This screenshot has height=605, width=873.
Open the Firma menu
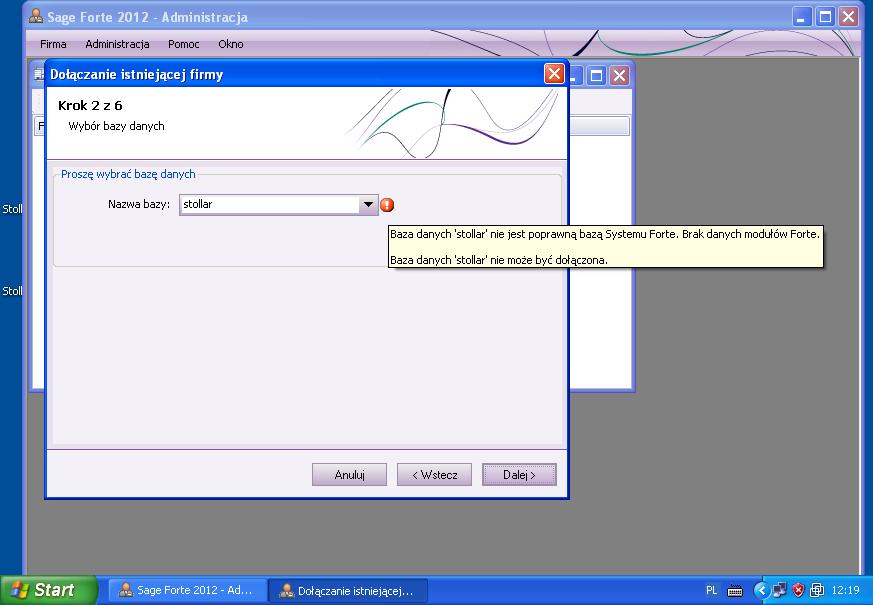click(53, 44)
